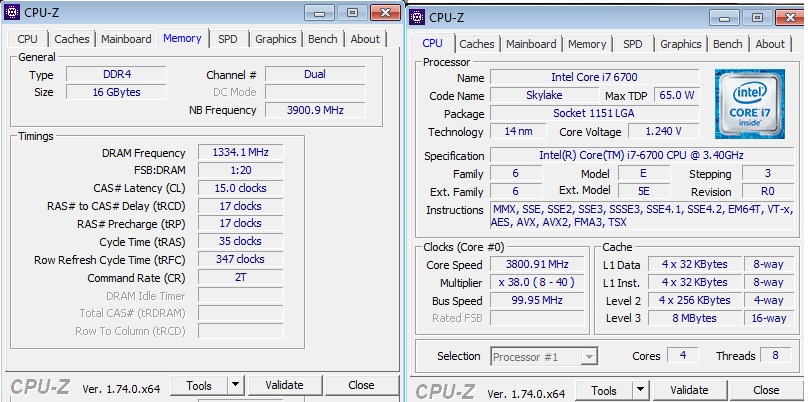
Task: Click CPU-Z app icon in left window title bar
Action: tap(12, 12)
